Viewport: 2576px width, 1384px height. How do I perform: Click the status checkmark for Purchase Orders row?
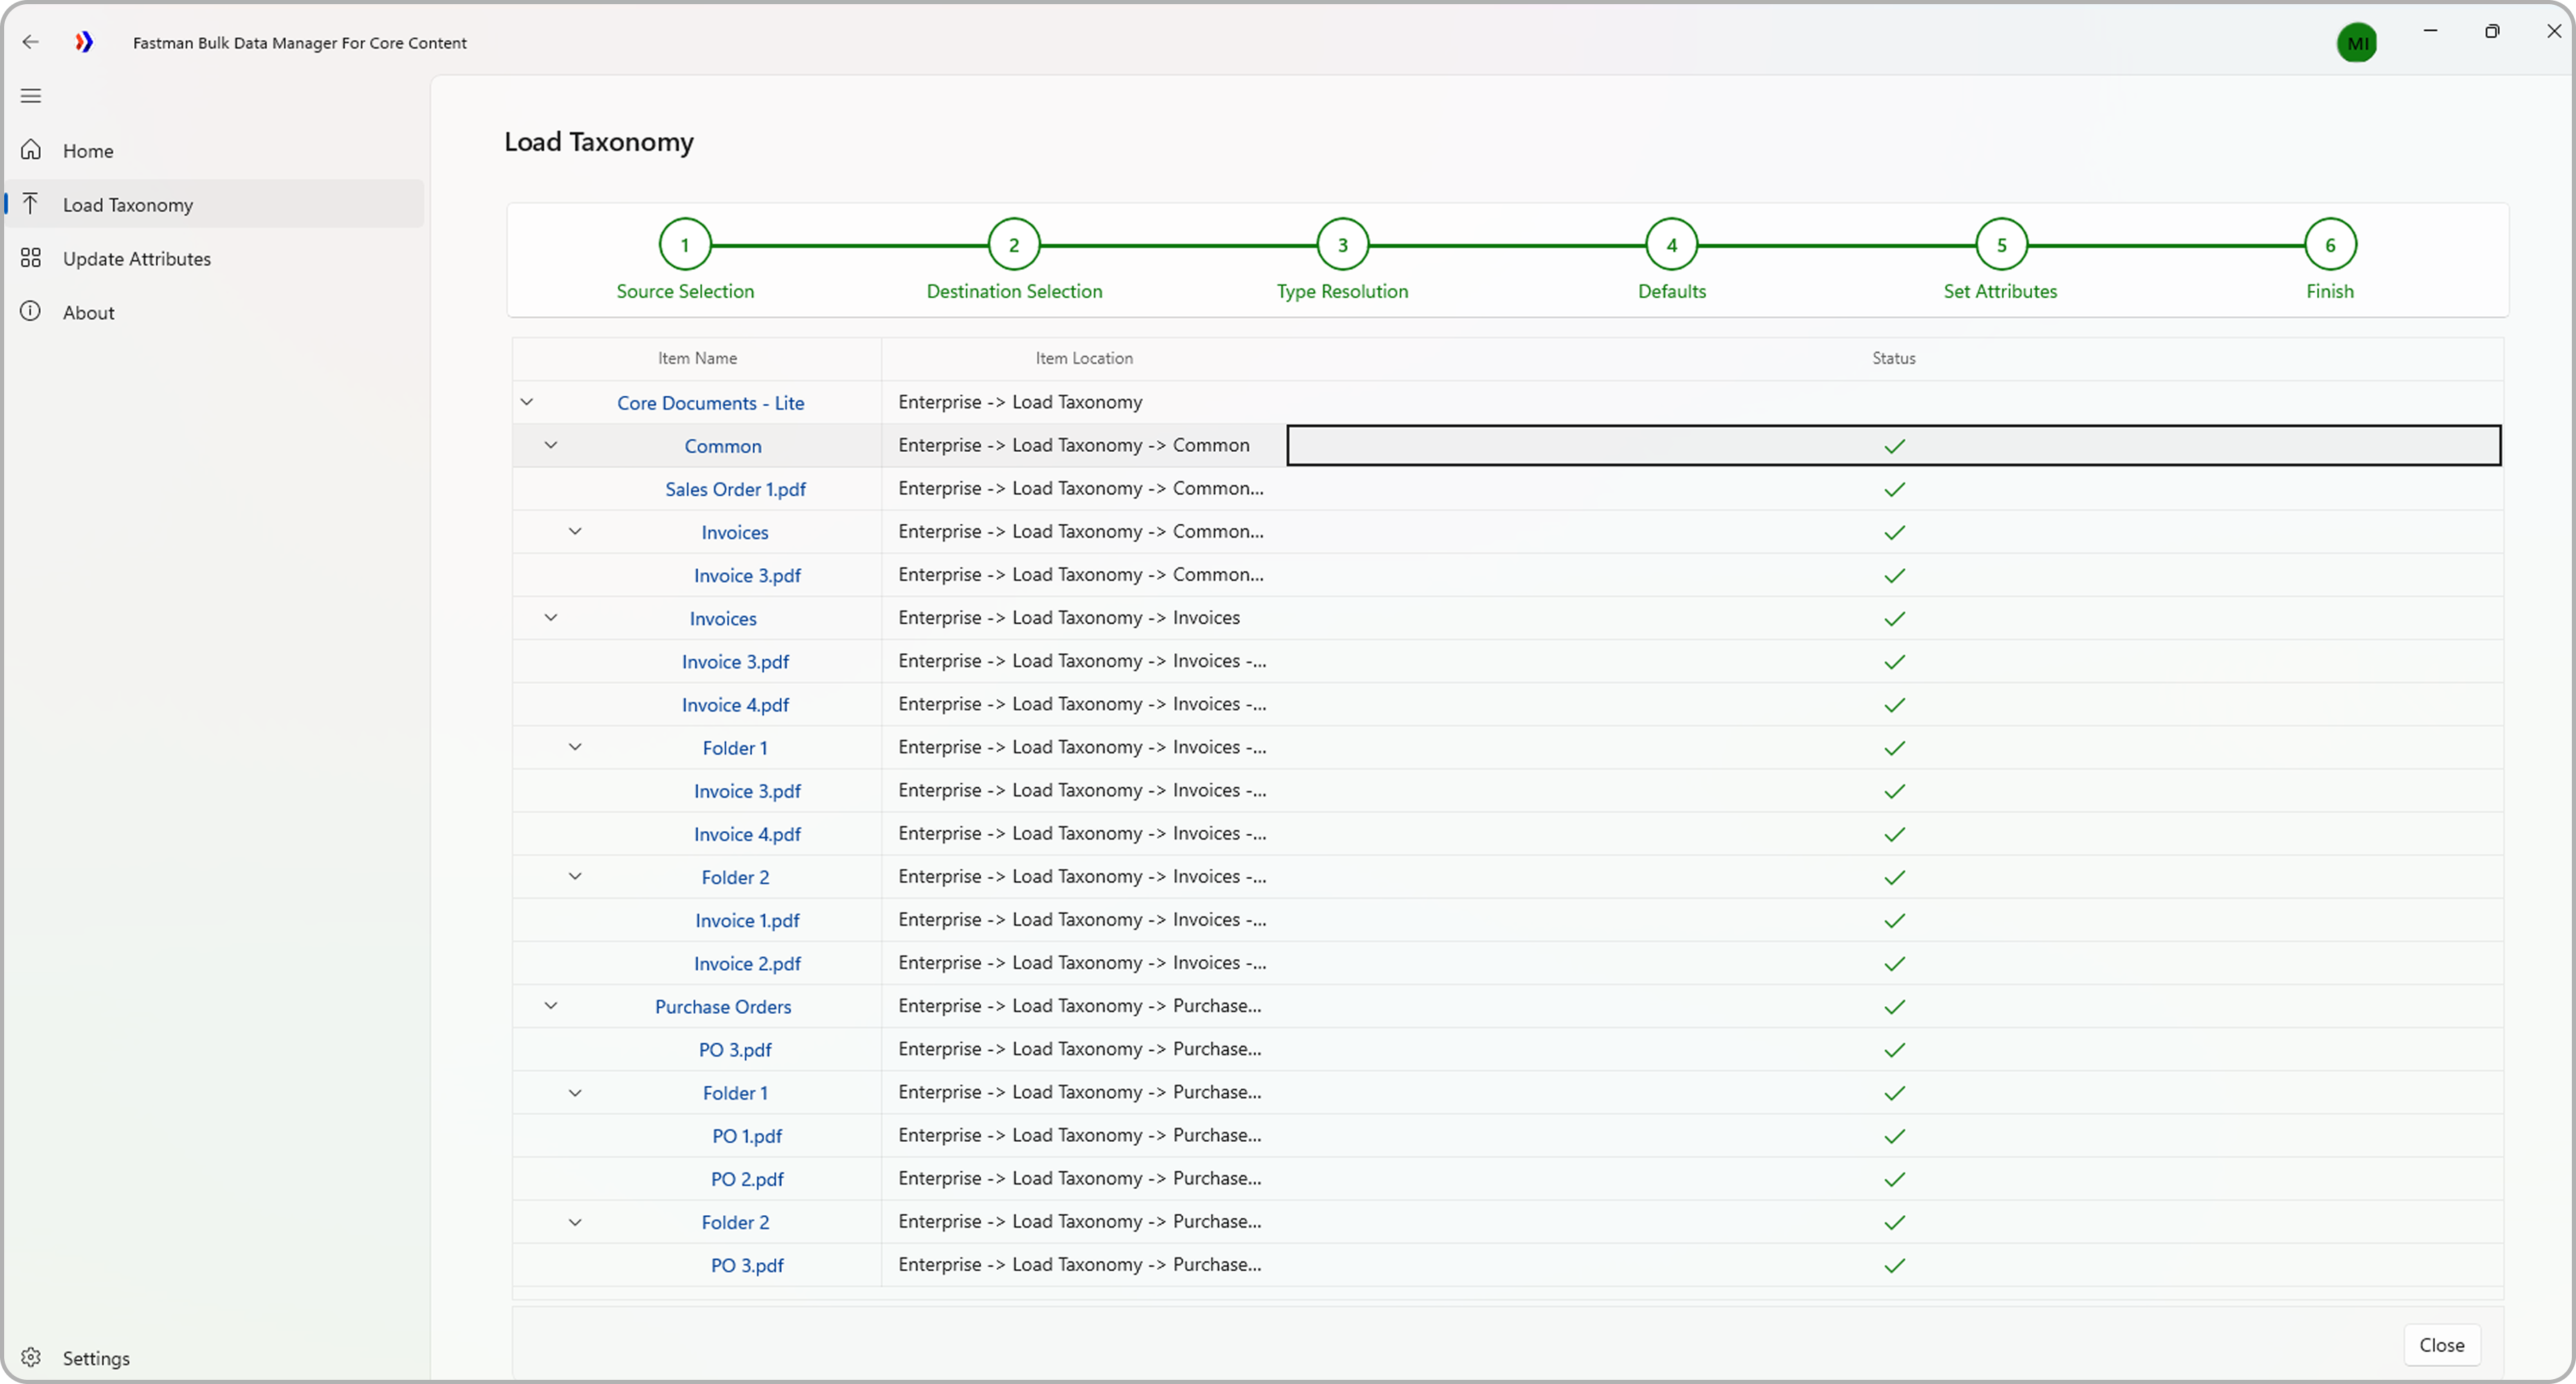pyautogui.click(x=1894, y=1007)
